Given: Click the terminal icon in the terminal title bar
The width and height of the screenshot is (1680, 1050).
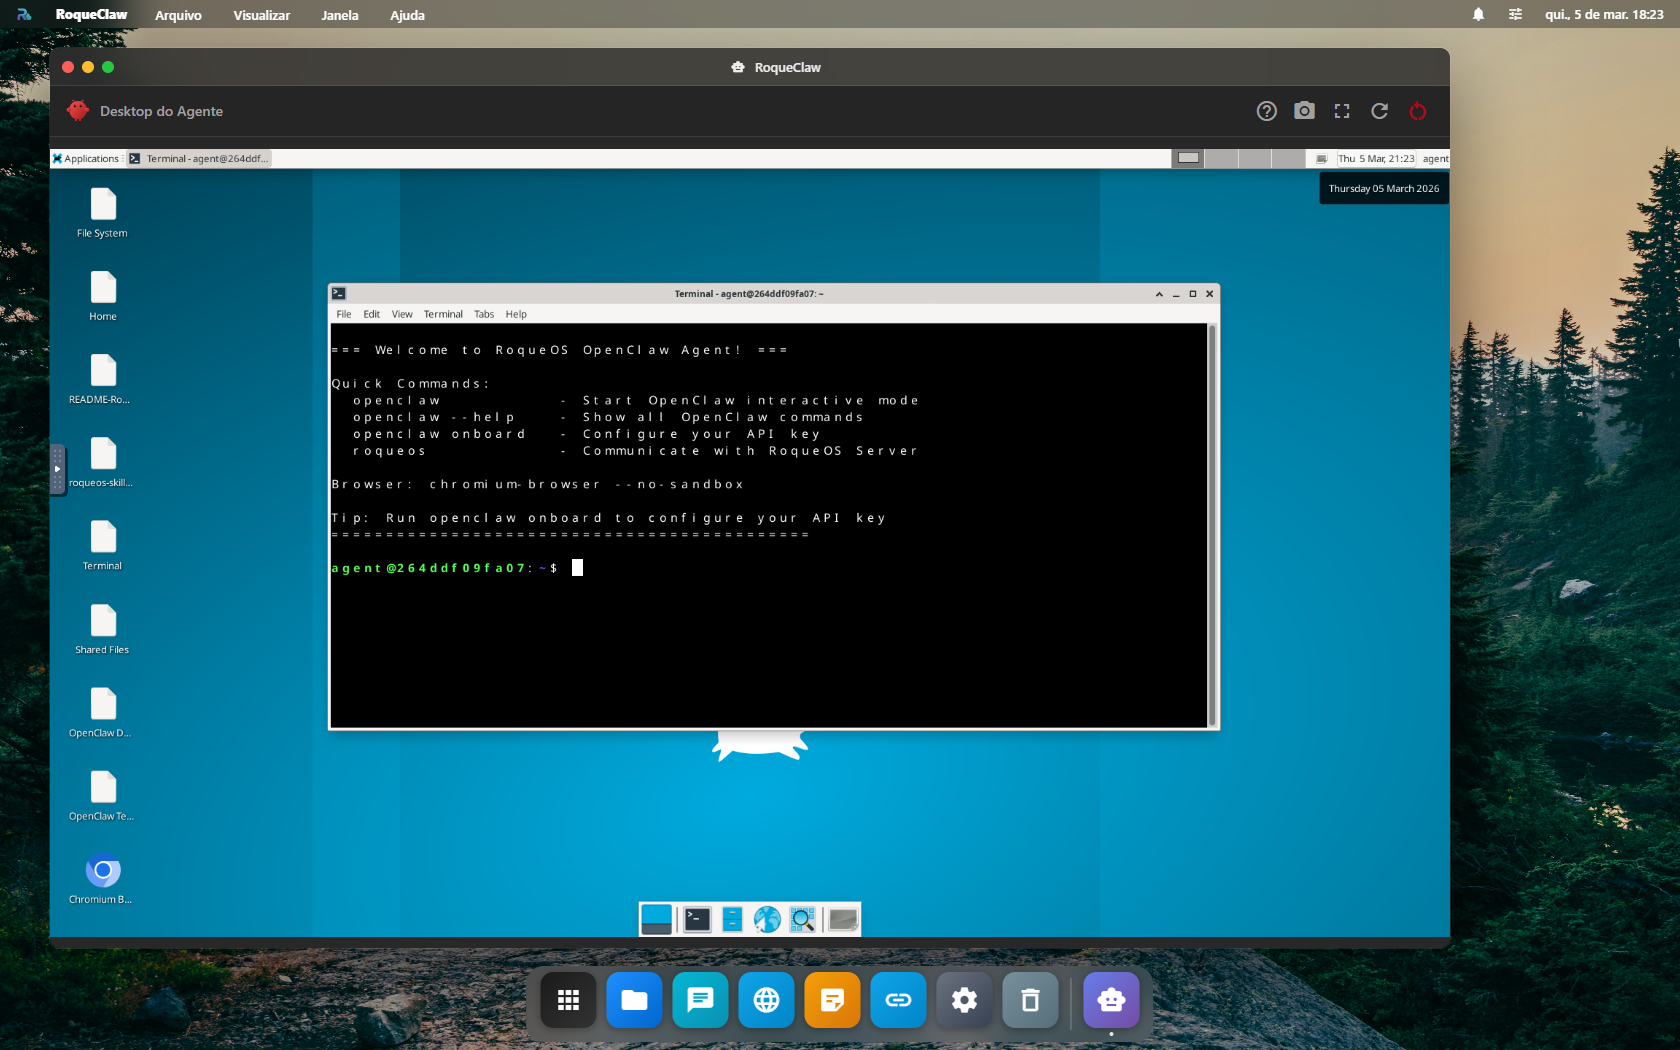Looking at the screenshot, I should tap(339, 294).
